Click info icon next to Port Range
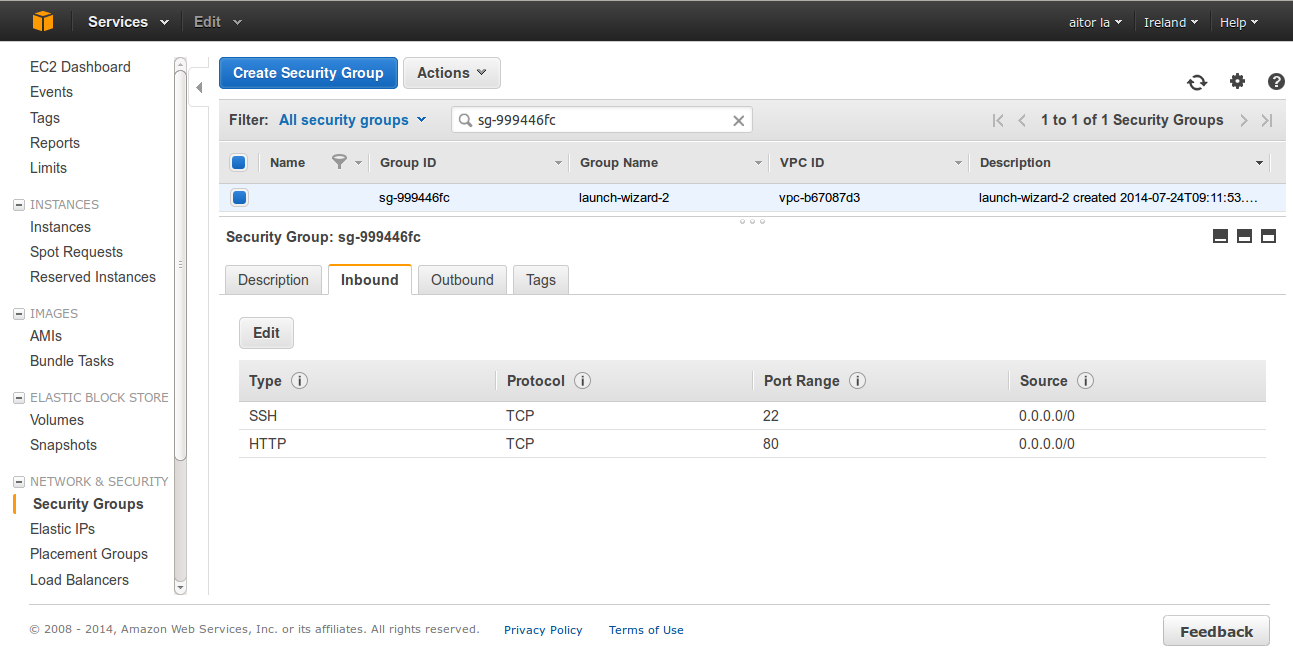This screenshot has height=648, width=1293. [x=857, y=381]
